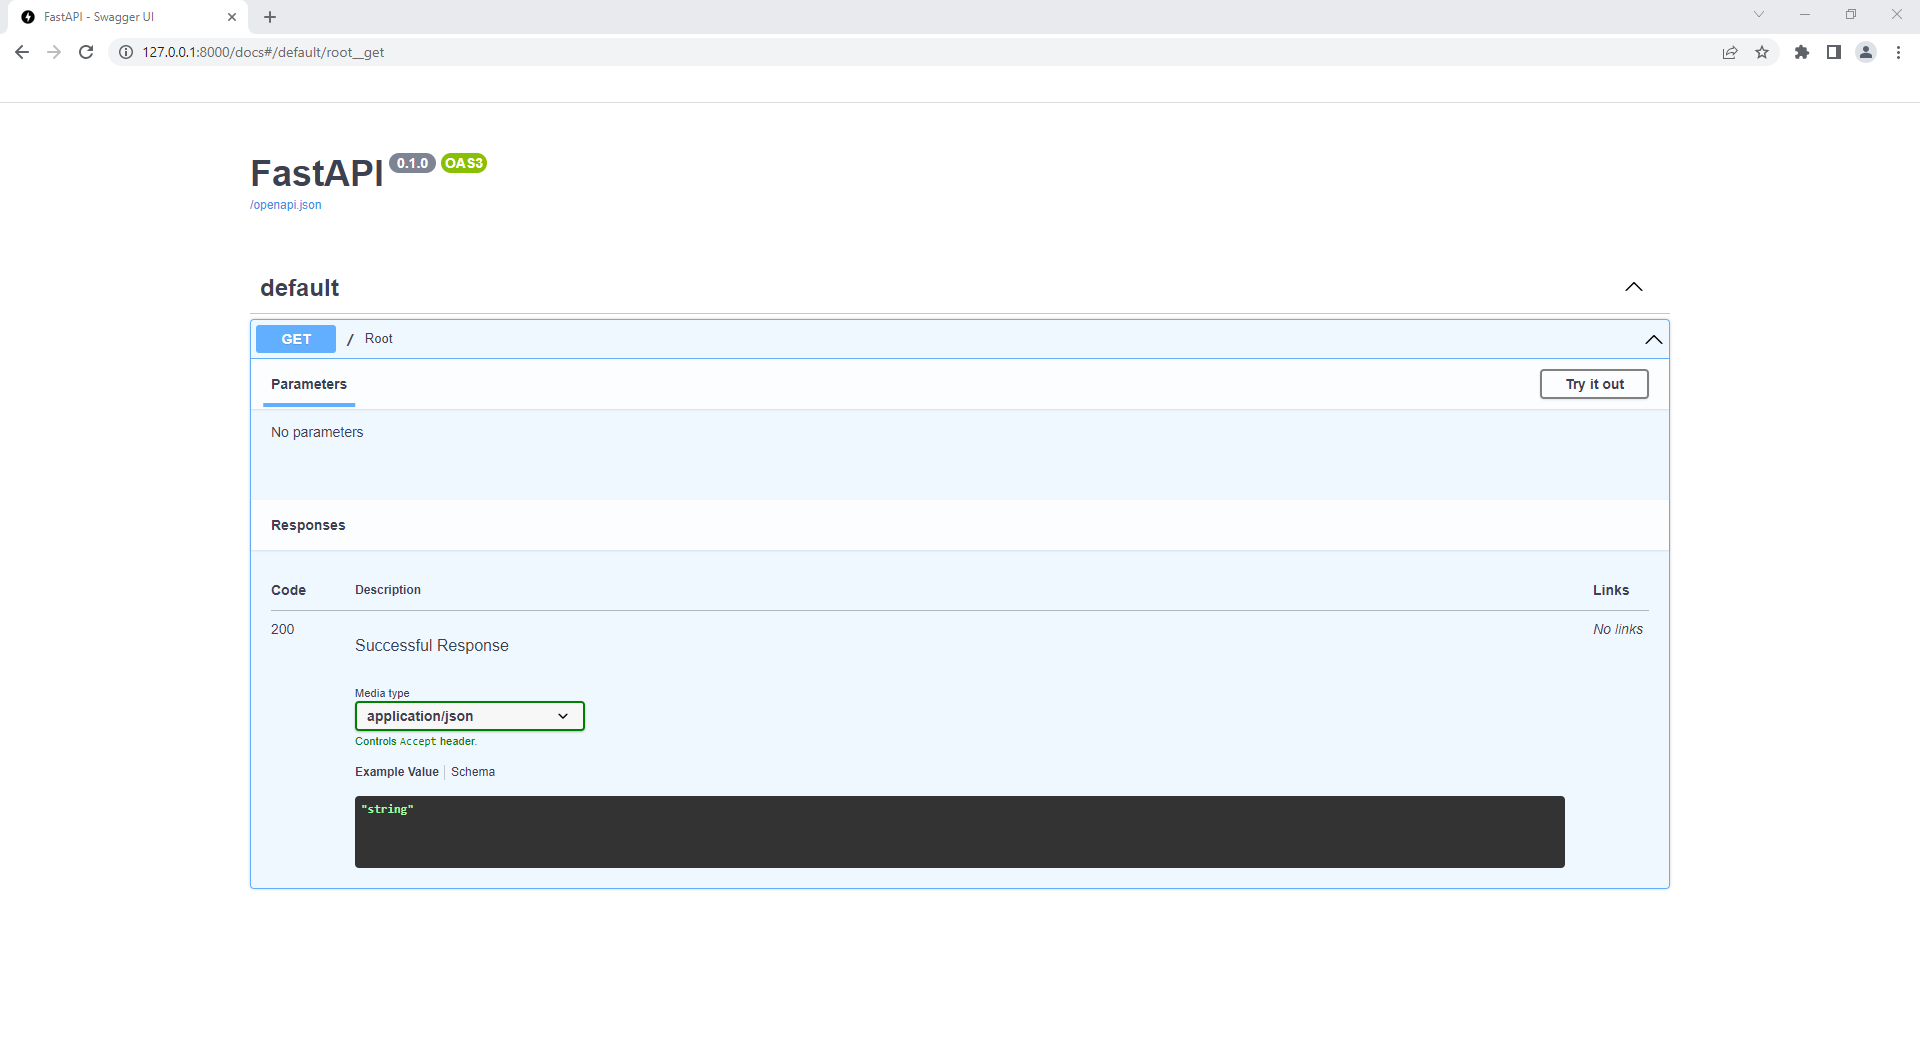Switch to the Schema tab
Viewport: 1920px width, 1040px height.
[x=473, y=772]
